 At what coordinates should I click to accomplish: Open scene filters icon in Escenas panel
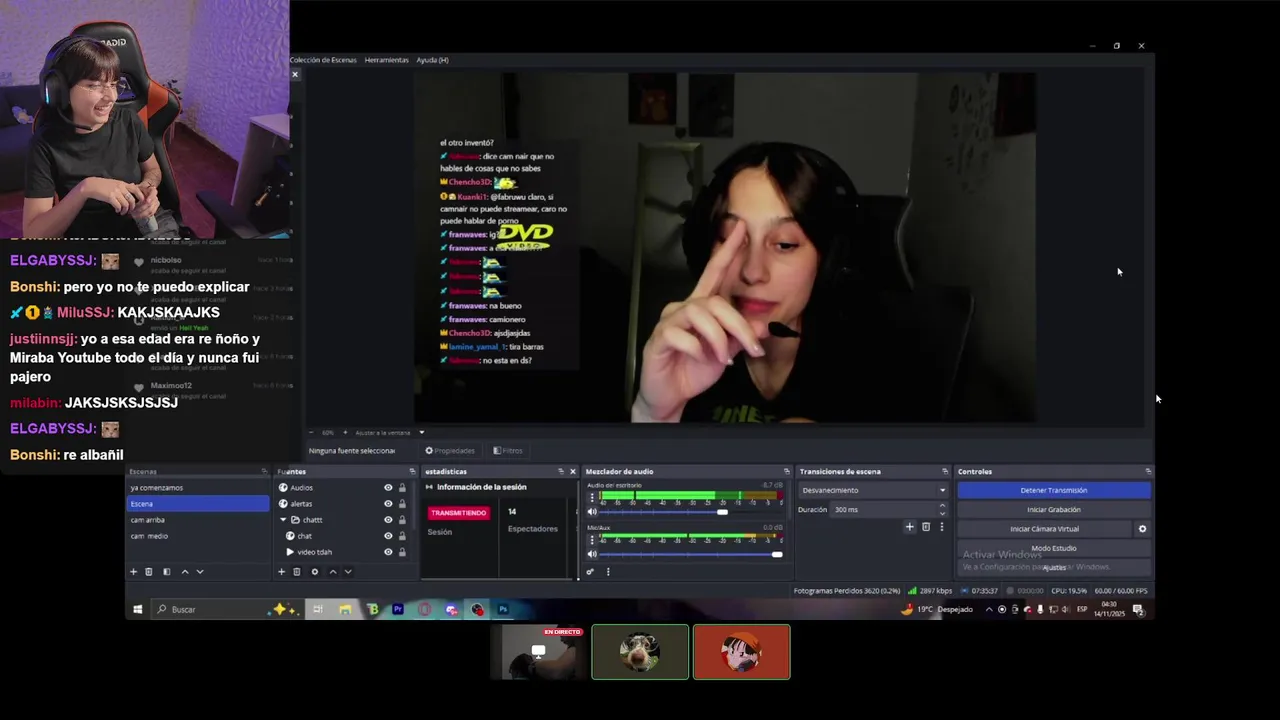coord(166,572)
